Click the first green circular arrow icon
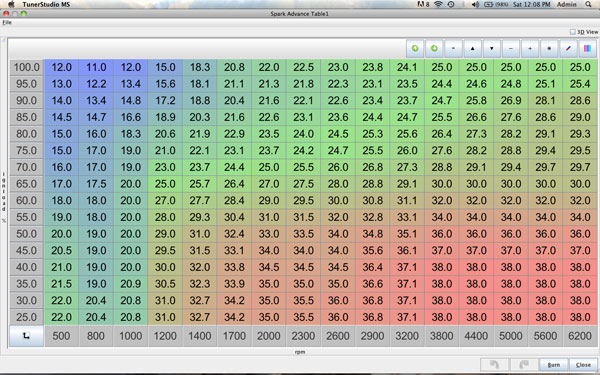Image resolution: width=600 pixels, height=375 pixels. coord(415,49)
